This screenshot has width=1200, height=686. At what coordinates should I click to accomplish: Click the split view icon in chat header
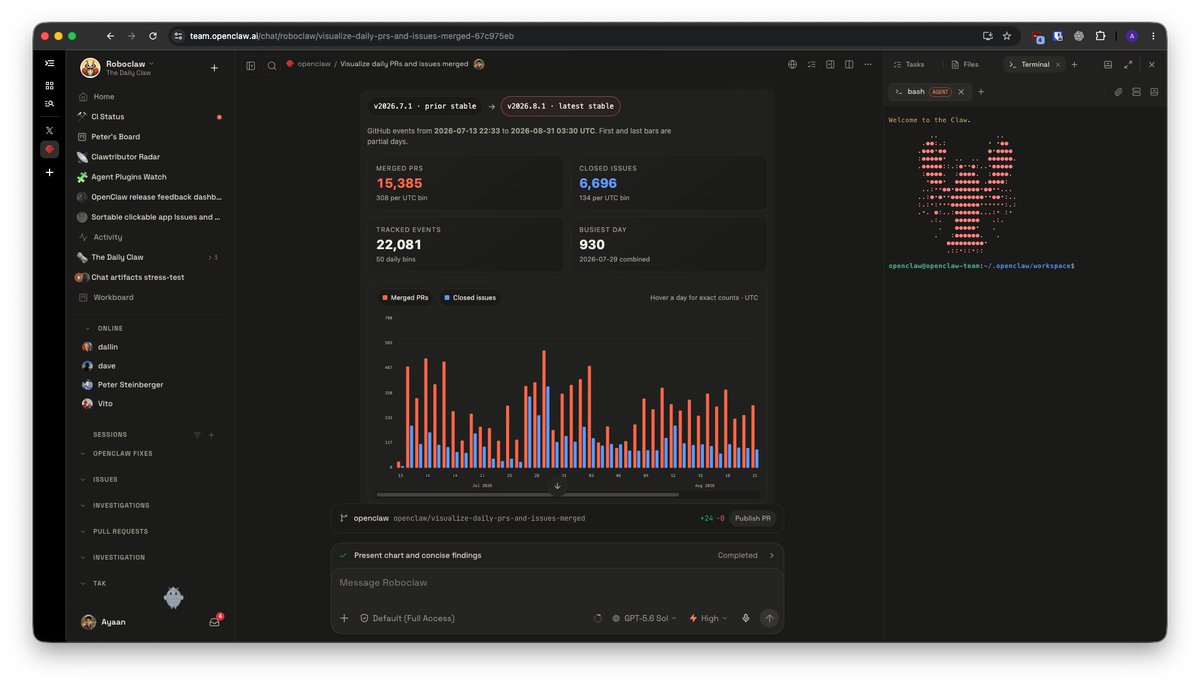click(849, 64)
